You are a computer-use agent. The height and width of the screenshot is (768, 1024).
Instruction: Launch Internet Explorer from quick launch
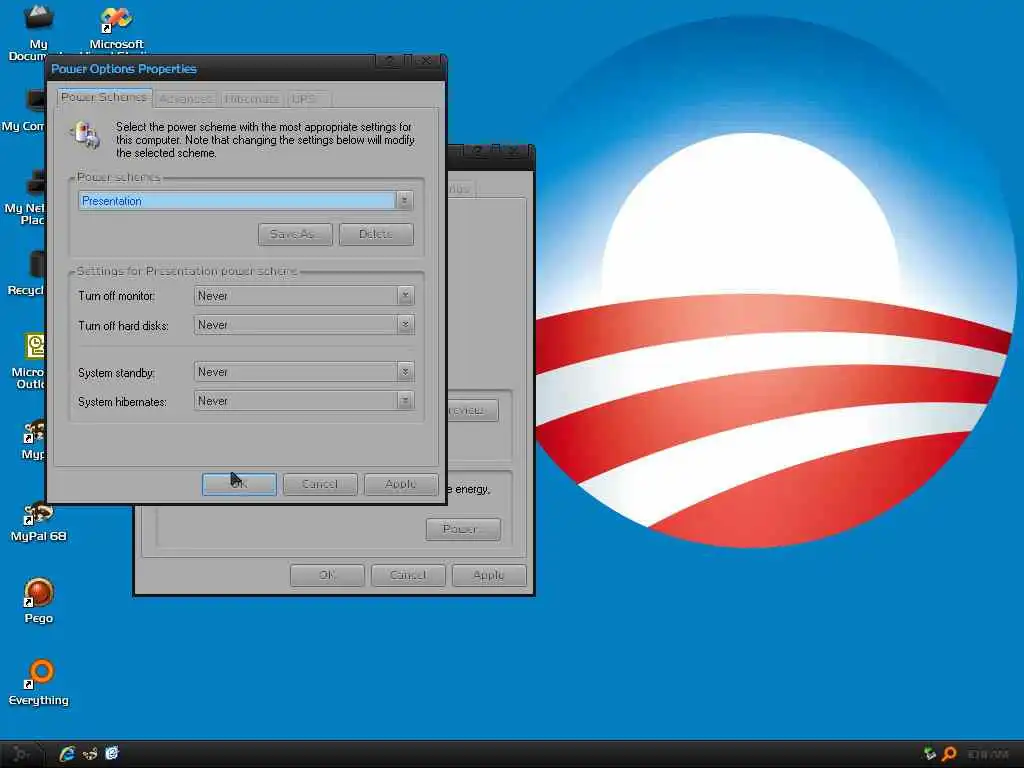click(67, 754)
